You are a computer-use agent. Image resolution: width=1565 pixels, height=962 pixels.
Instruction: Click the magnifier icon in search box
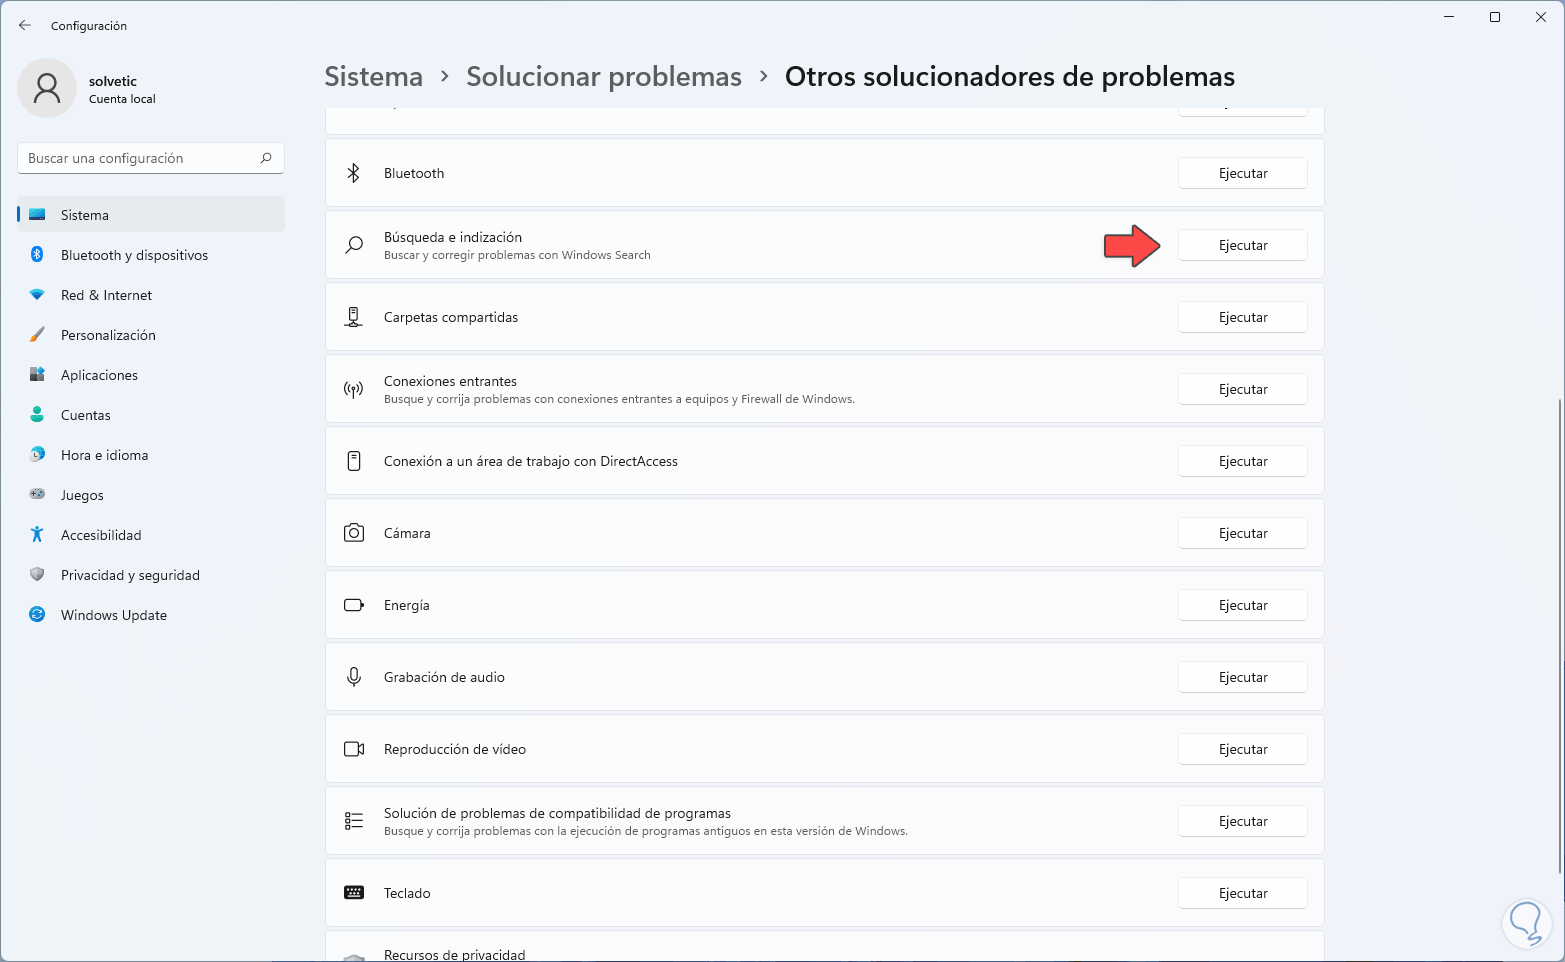(x=266, y=158)
